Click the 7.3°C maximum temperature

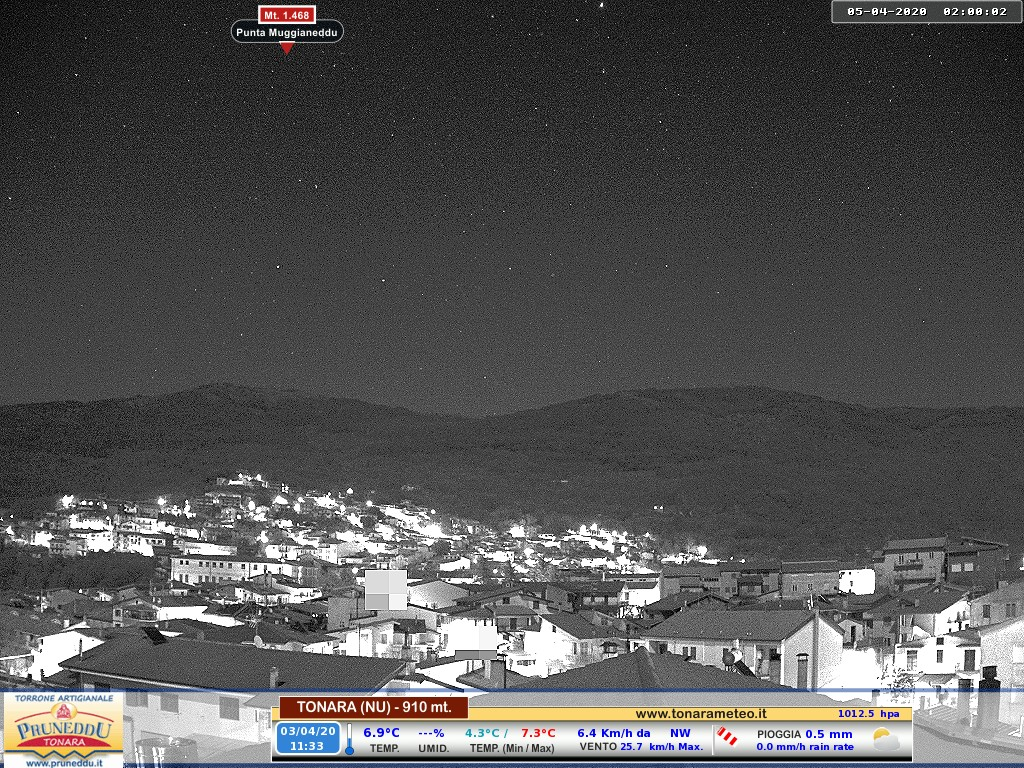coord(538,733)
